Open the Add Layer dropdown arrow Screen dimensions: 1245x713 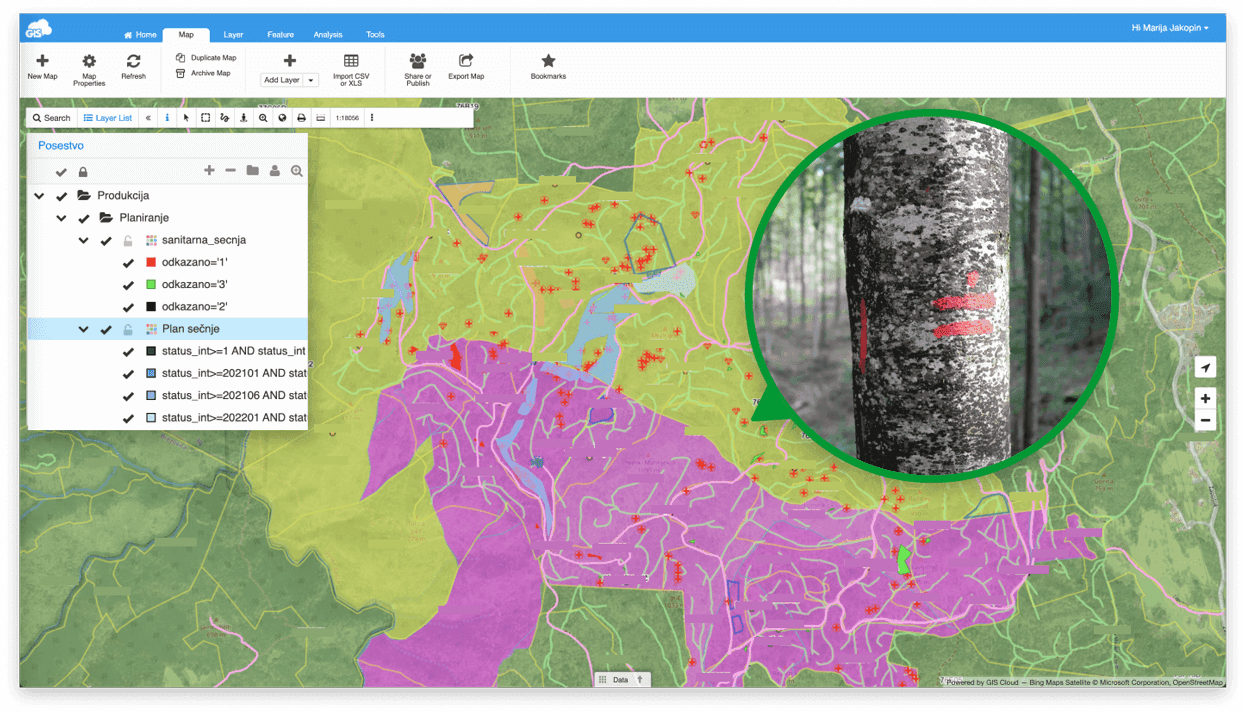[311, 80]
